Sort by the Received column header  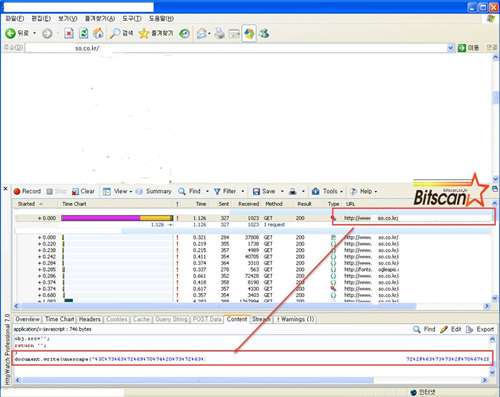(x=248, y=204)
